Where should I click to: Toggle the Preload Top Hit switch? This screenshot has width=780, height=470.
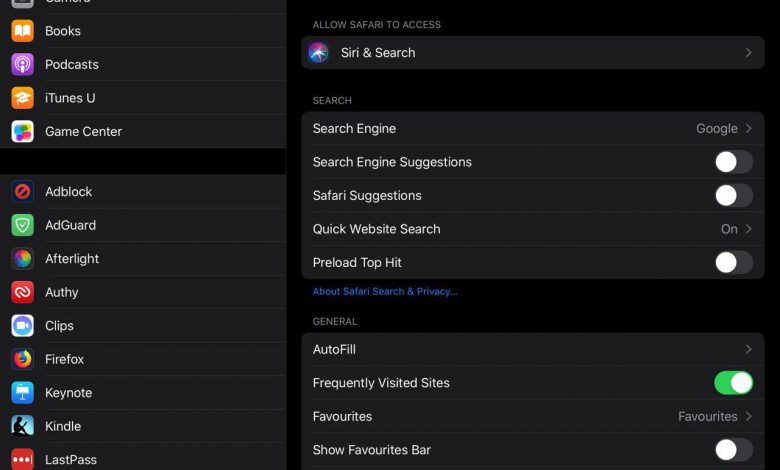point(733,262)
